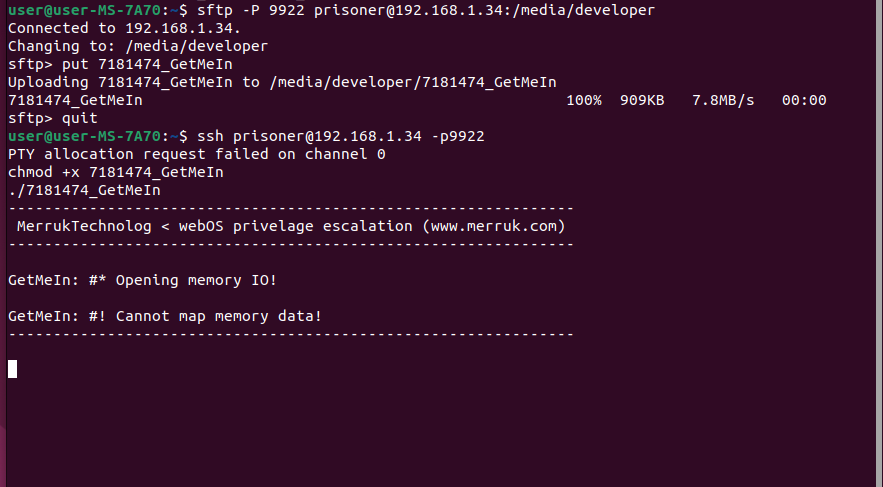Screen dimensions: 883x487
Task: Click the 00:00 transfer time remaining
Action: coord(804,100)
